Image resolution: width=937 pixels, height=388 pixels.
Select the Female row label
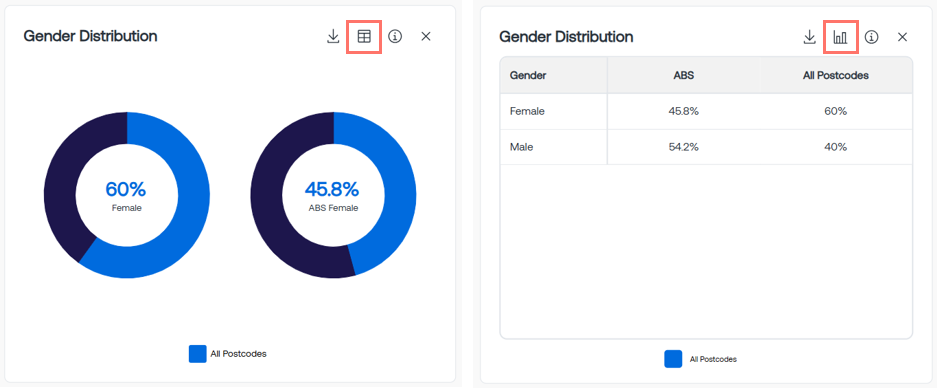point(527,111)
